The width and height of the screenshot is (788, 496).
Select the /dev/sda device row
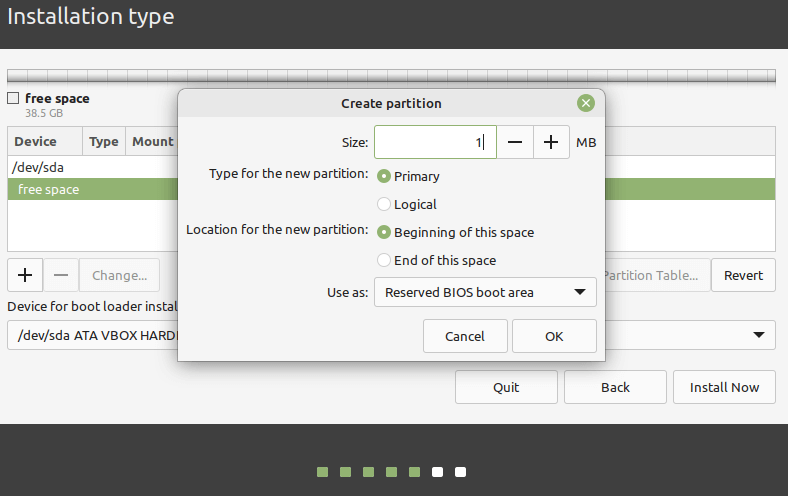point(90,167)
